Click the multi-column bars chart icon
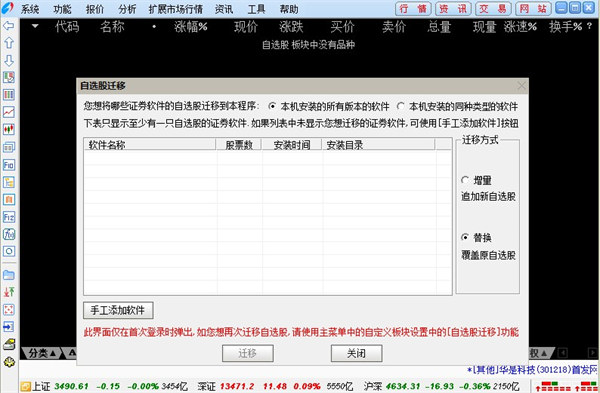 tap(9, 95)
